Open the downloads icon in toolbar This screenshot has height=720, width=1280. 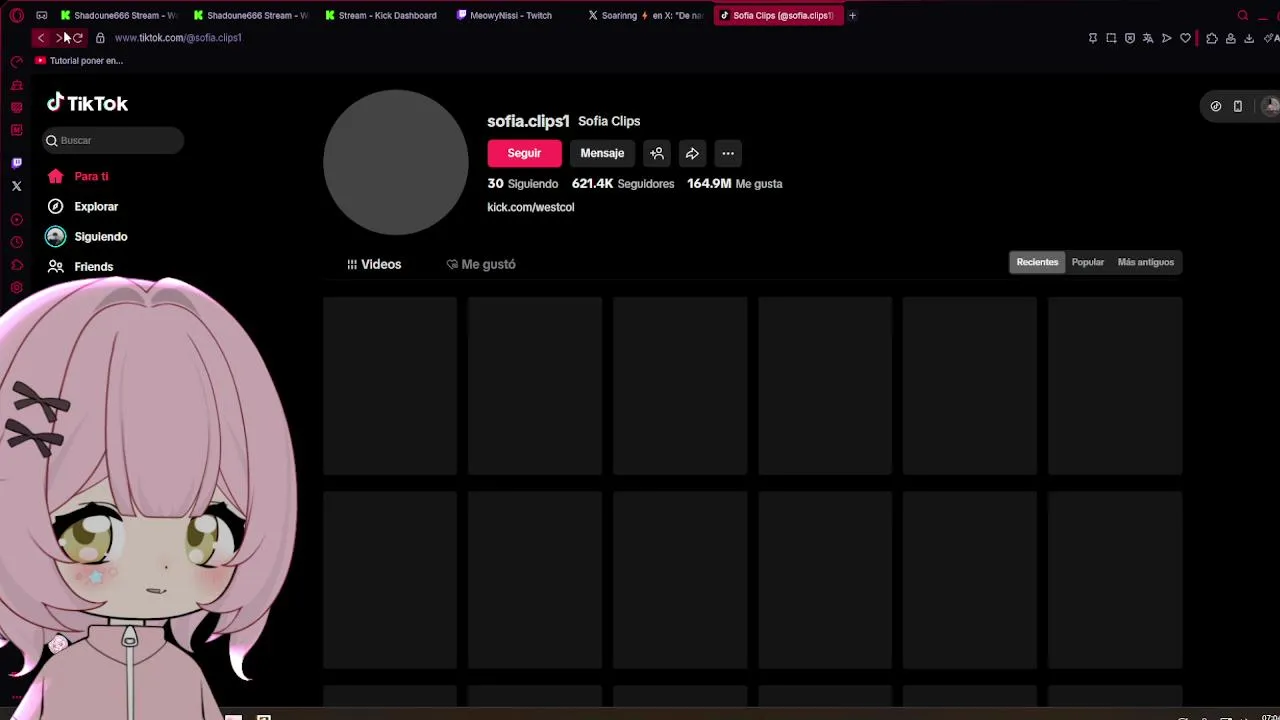[x=1249, y=38]
